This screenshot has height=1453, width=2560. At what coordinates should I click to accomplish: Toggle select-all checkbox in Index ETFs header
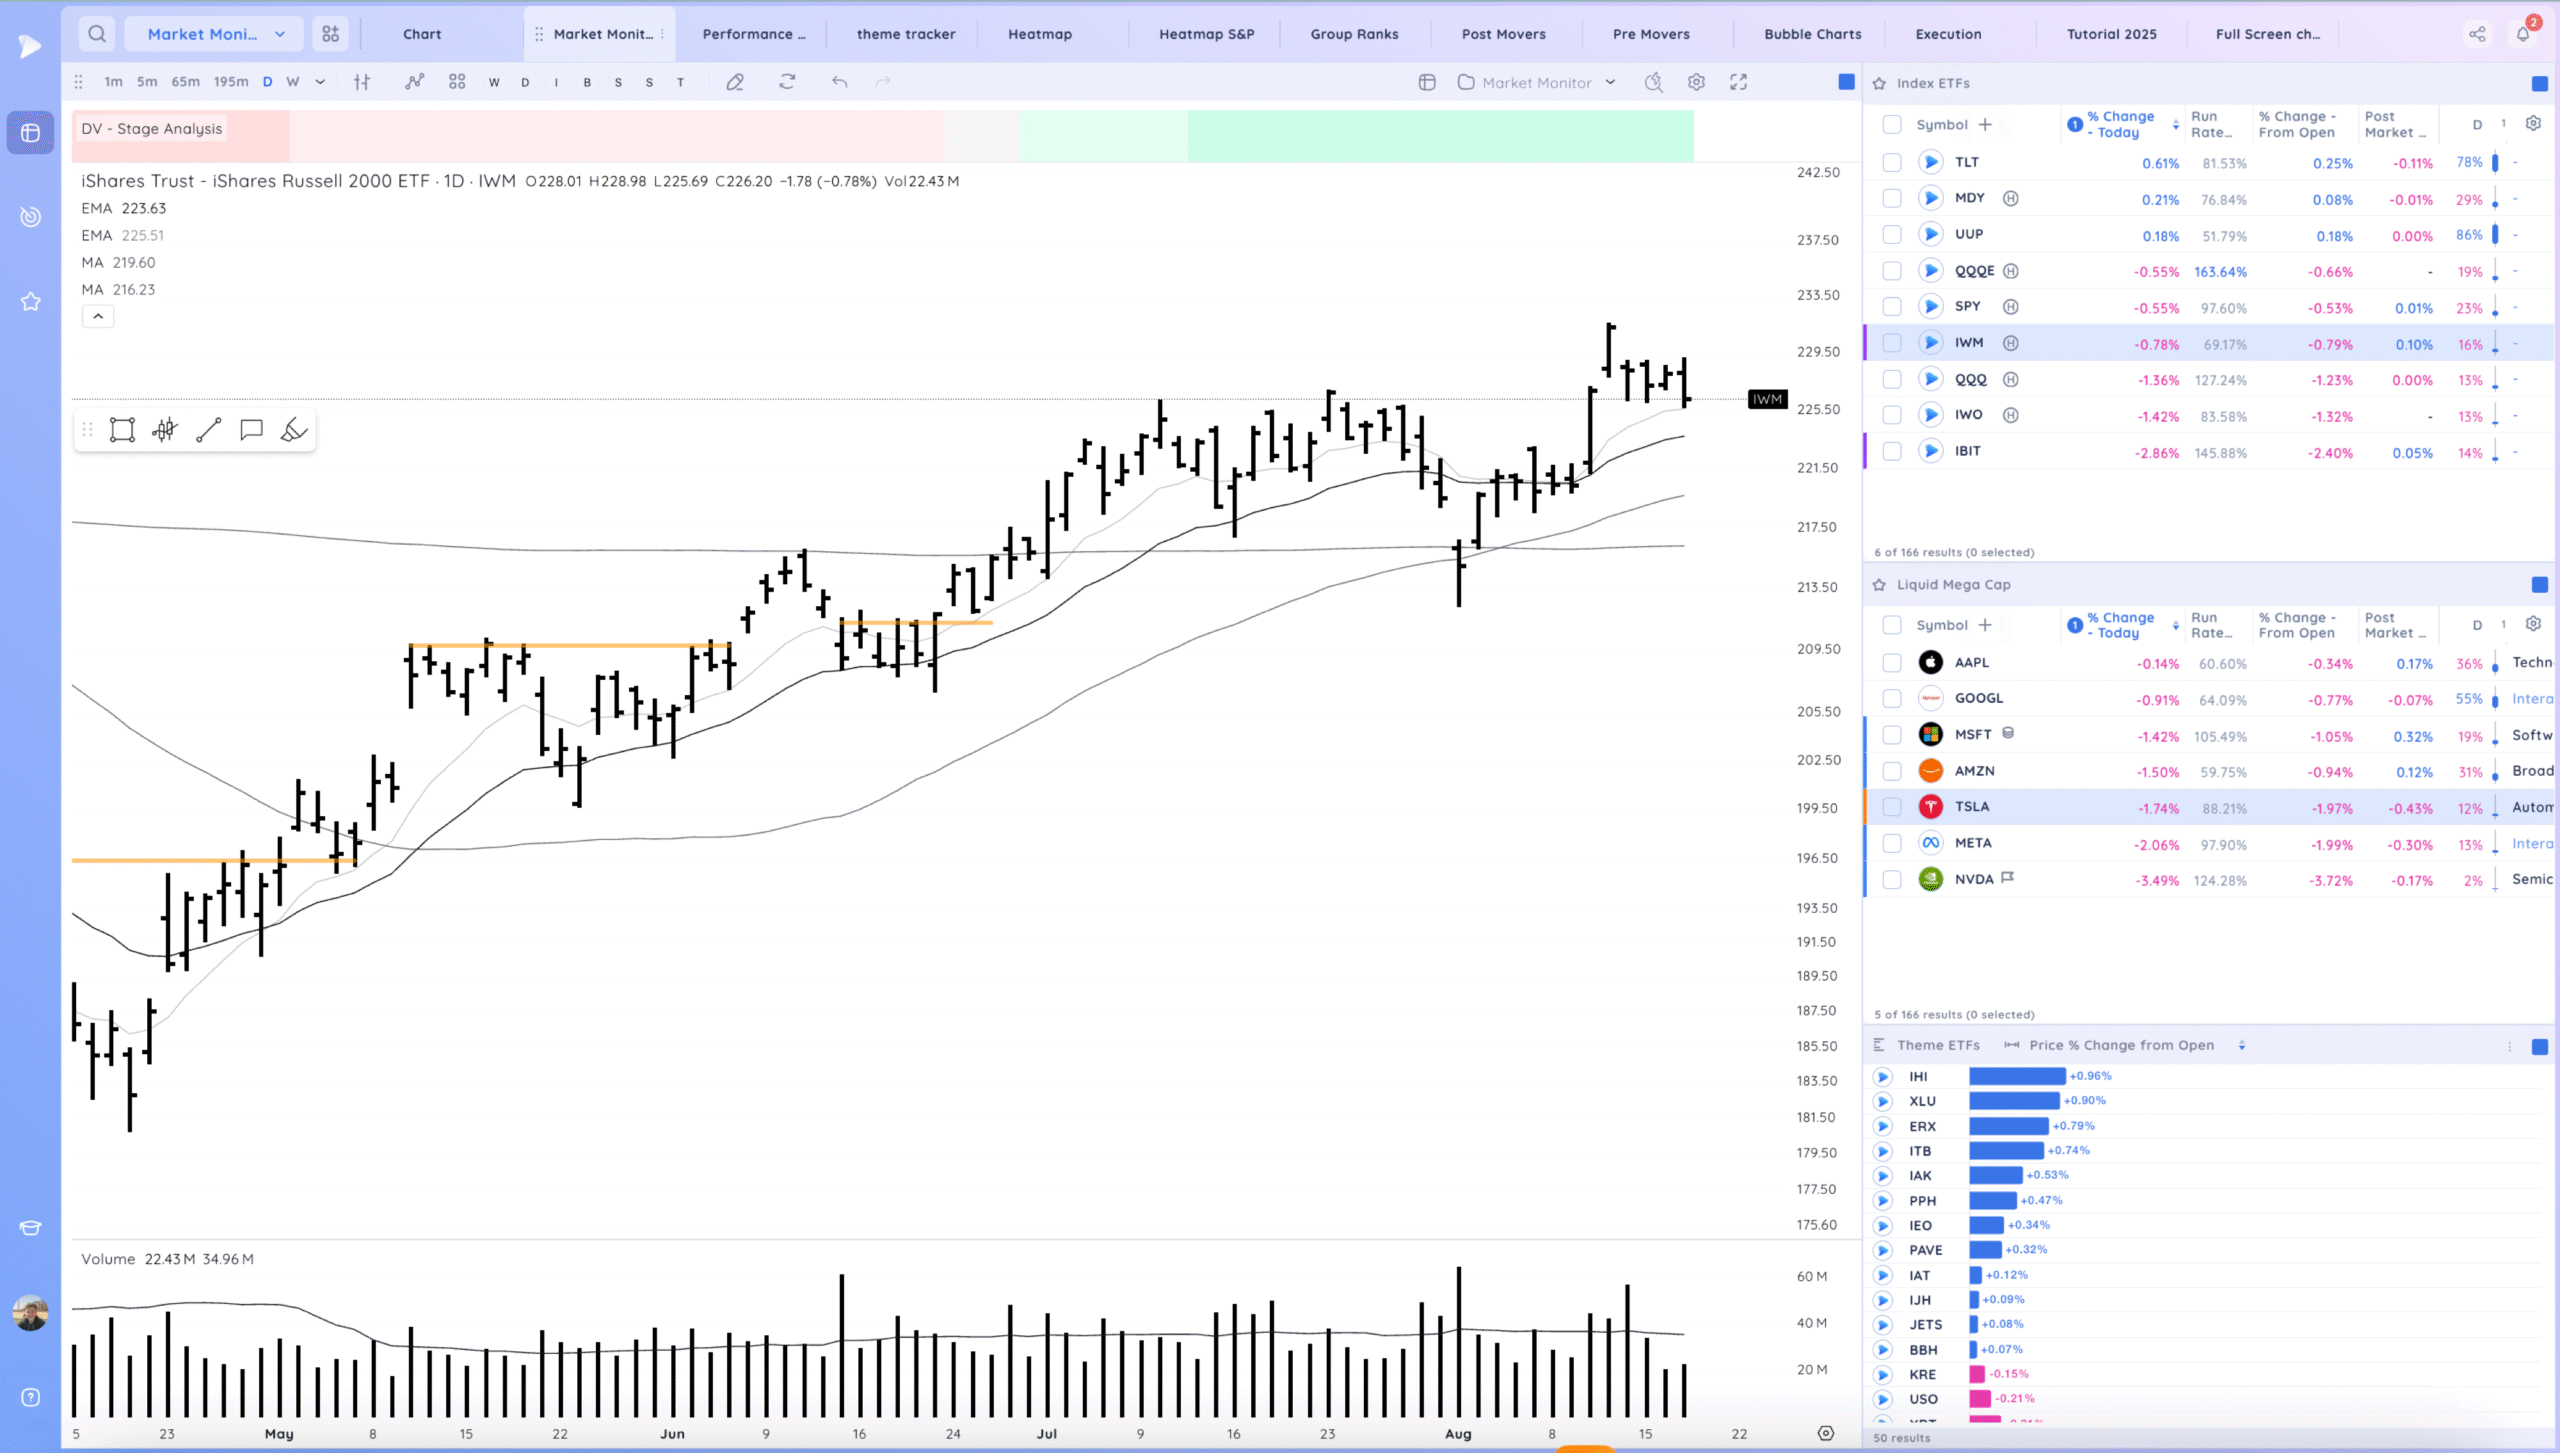coord(1892,124)
